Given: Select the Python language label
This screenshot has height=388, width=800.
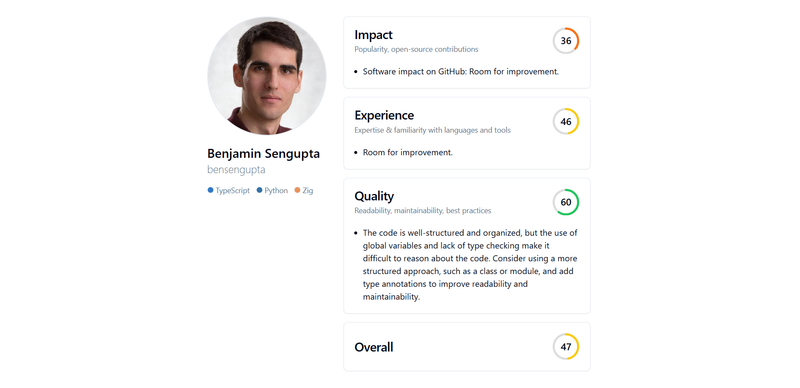Looking at the screenshot, I should click(x=276, y=190).
